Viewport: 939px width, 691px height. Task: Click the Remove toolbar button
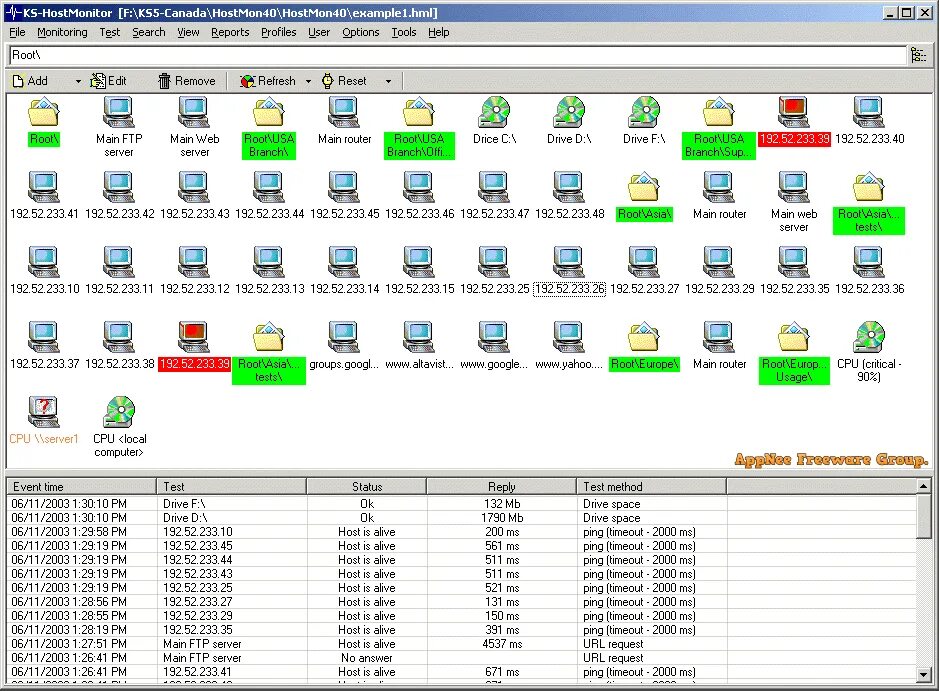pos(186,81)
